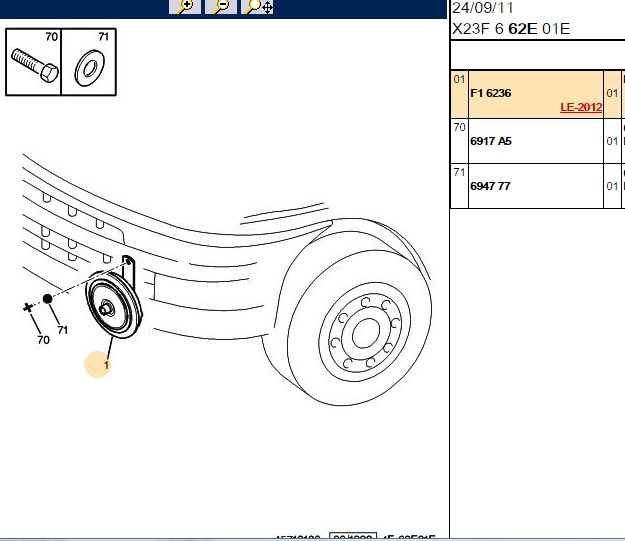Select part number 6947 77

(x=490, y=186)
